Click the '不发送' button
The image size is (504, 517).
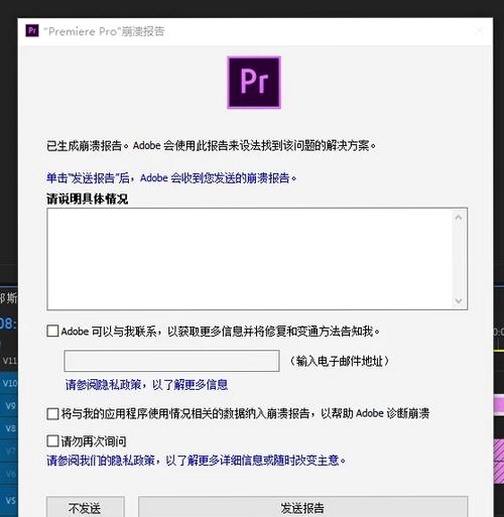pos(85,507)
